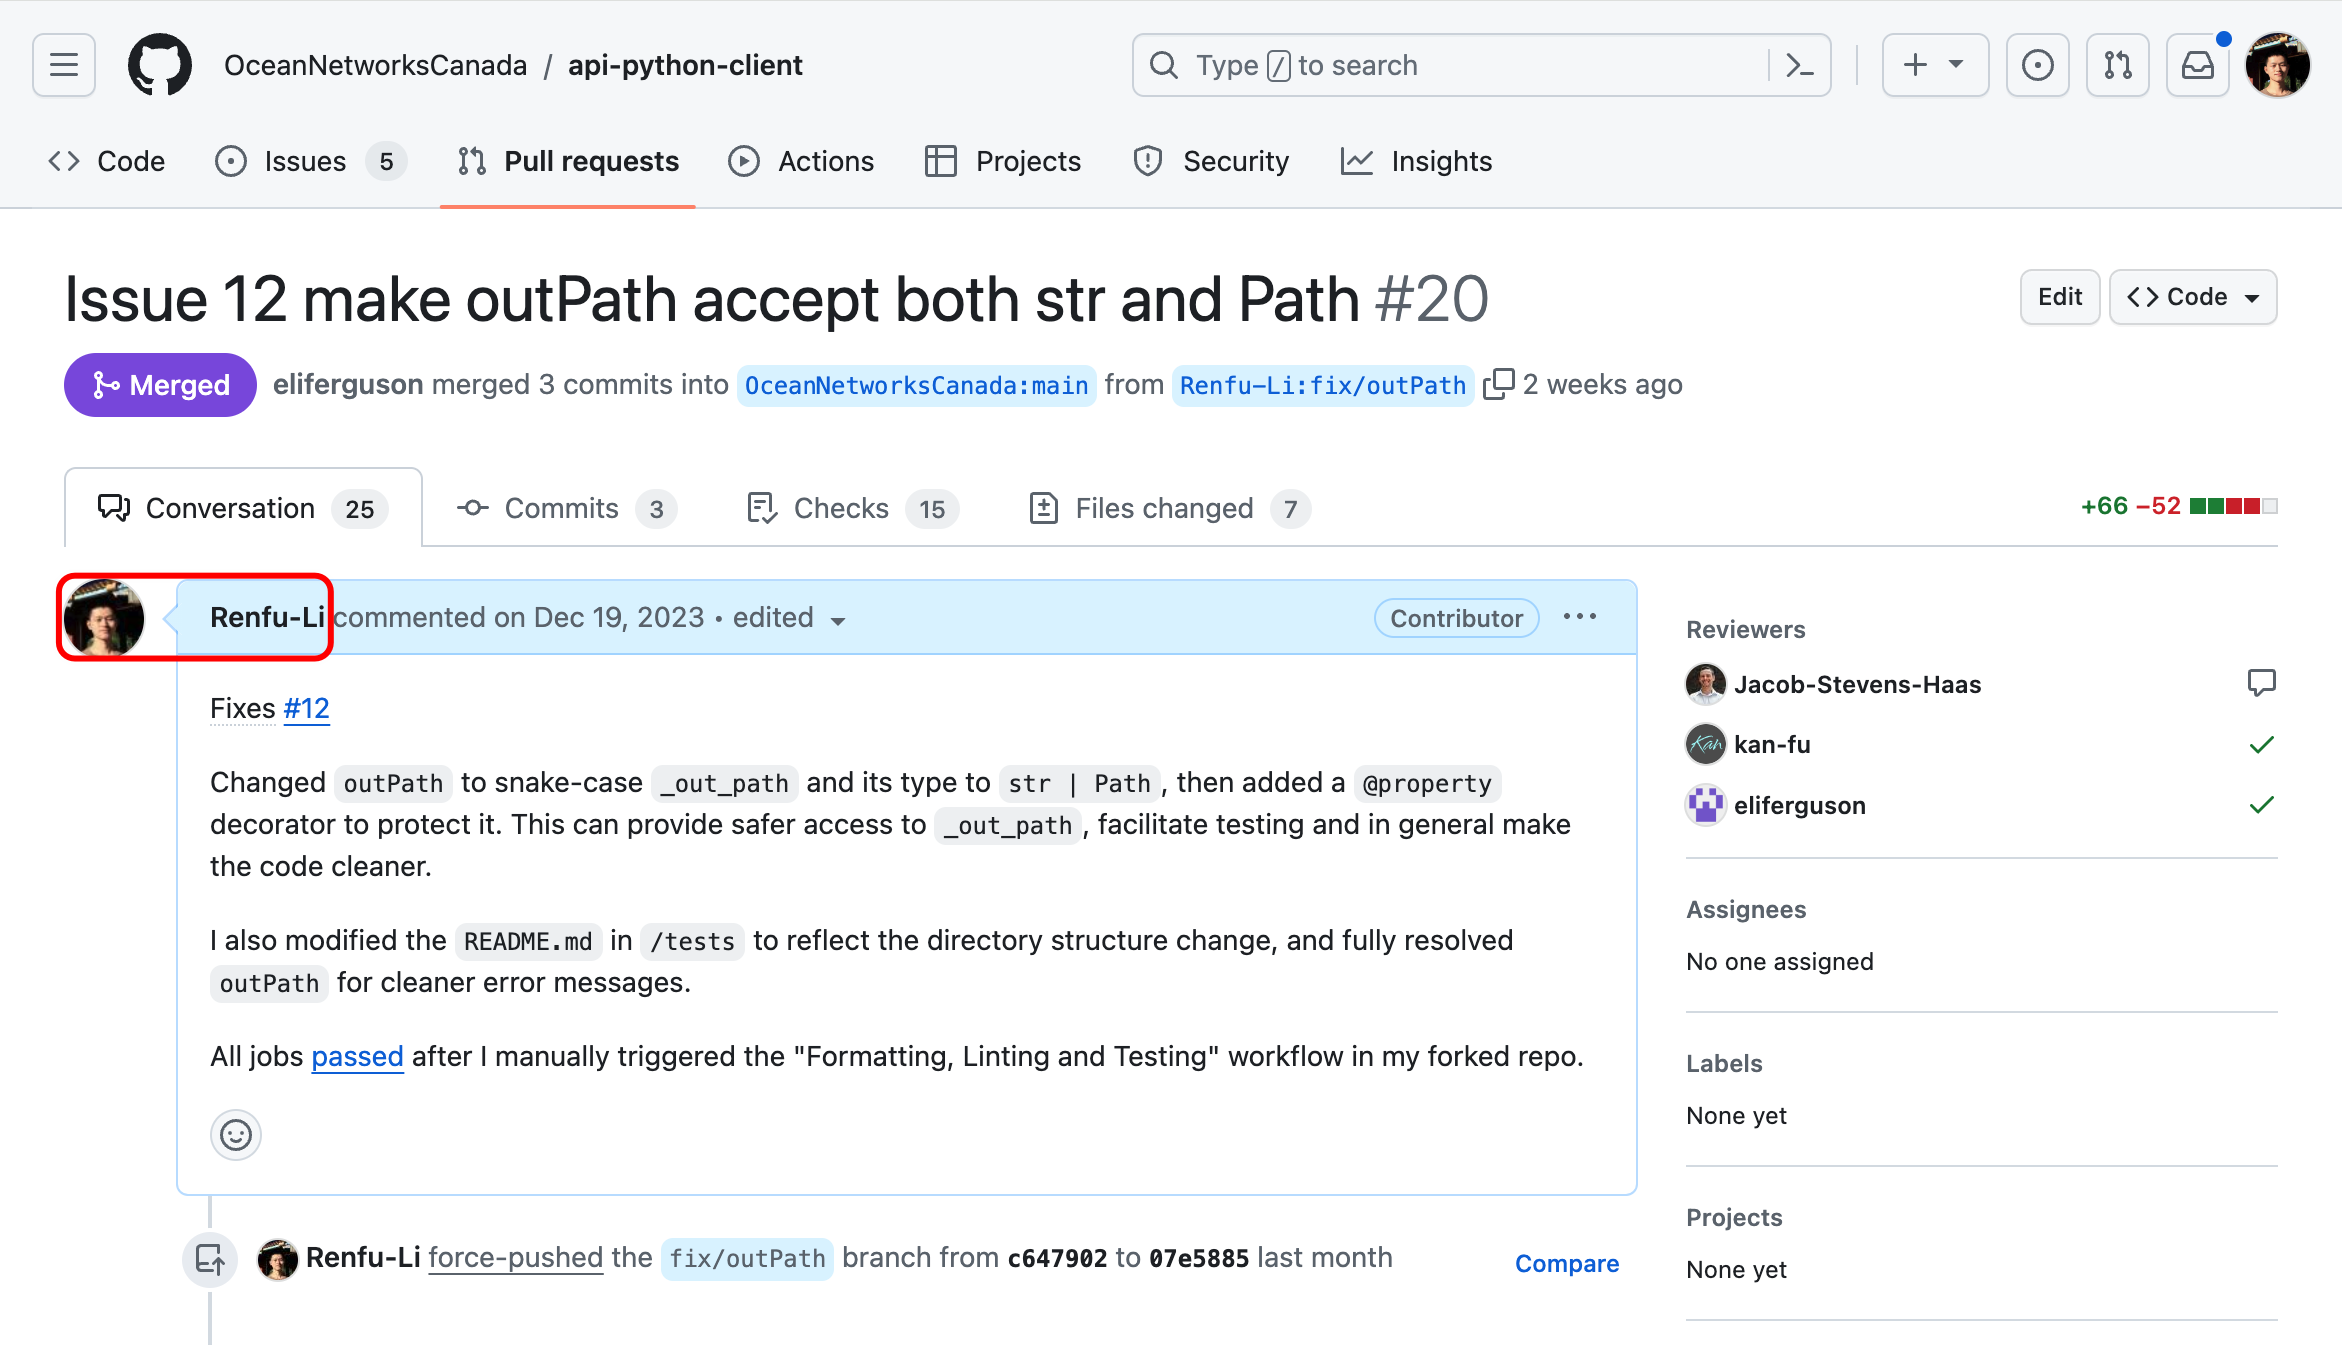Image resolution: width=2342 pixels, height=1345 pixels.
Task: Focus the Type to search field
Action: (1450, 65)
